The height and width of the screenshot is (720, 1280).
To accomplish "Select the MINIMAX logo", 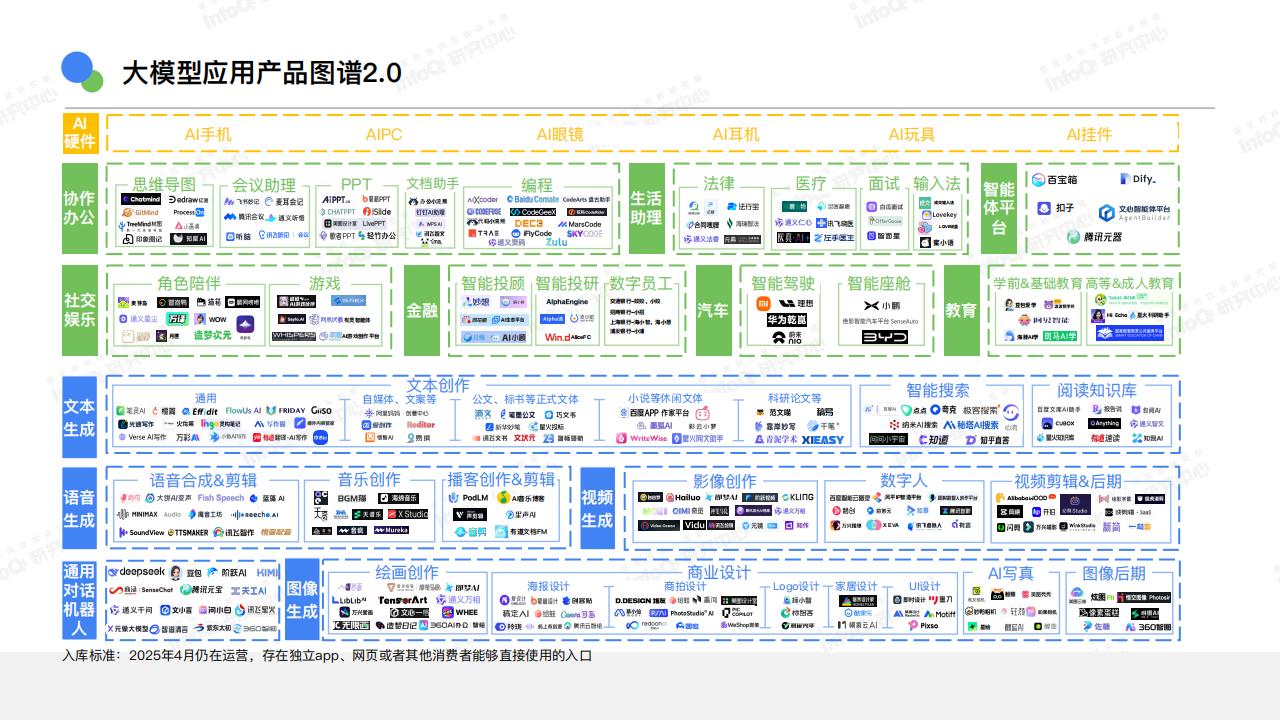I will tap(137, 515).
